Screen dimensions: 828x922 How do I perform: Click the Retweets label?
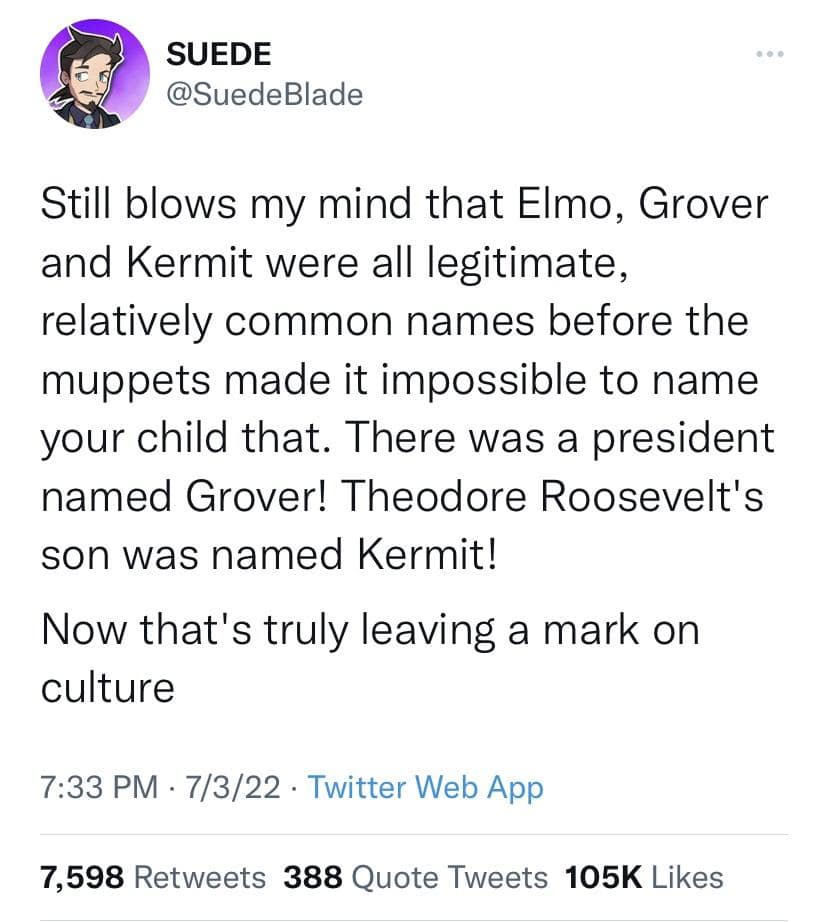click(200, 877)
